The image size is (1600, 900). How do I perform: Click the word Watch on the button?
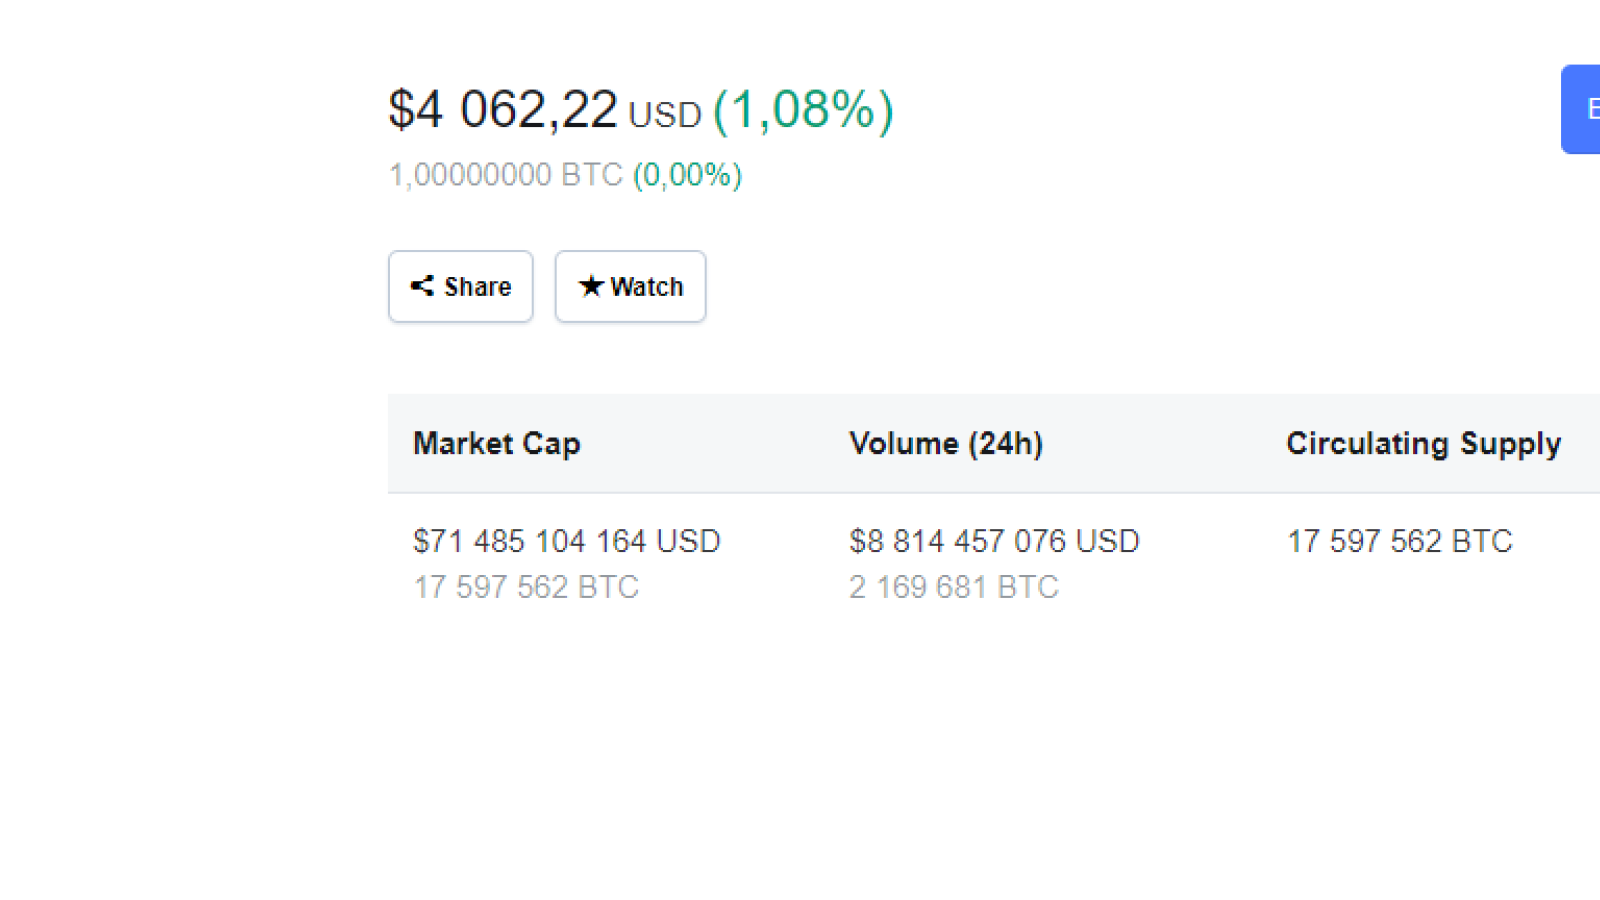click(x=647, y=287)
